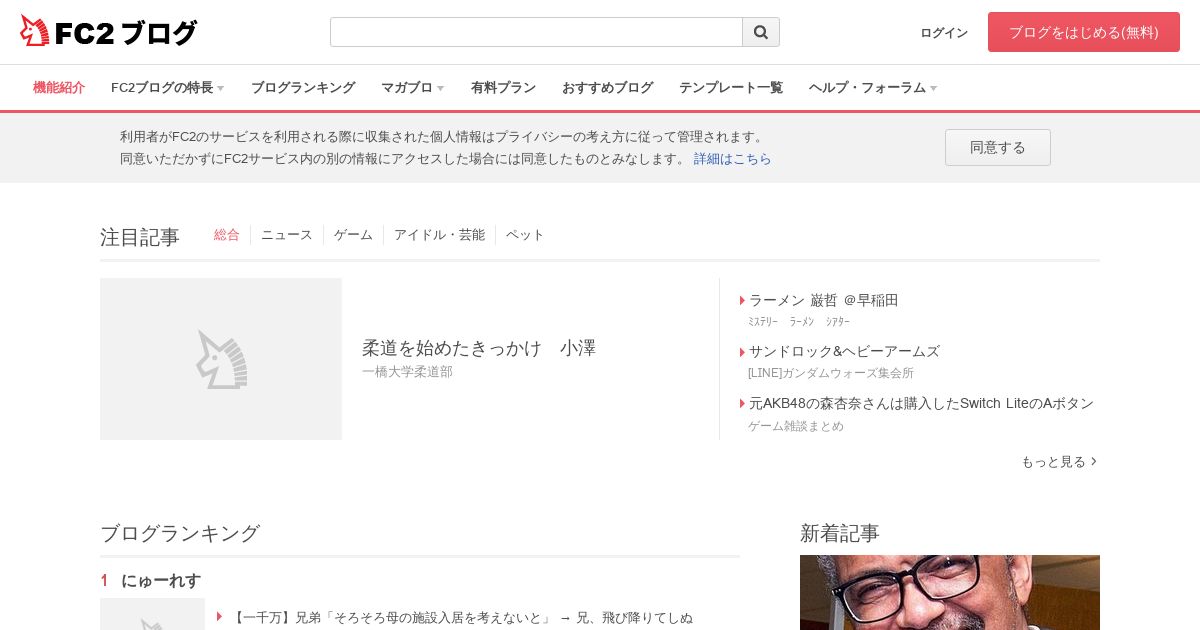Open おすすめブログ menu item
Screen dimensions: 1200x630
click(x=607, y=87)
